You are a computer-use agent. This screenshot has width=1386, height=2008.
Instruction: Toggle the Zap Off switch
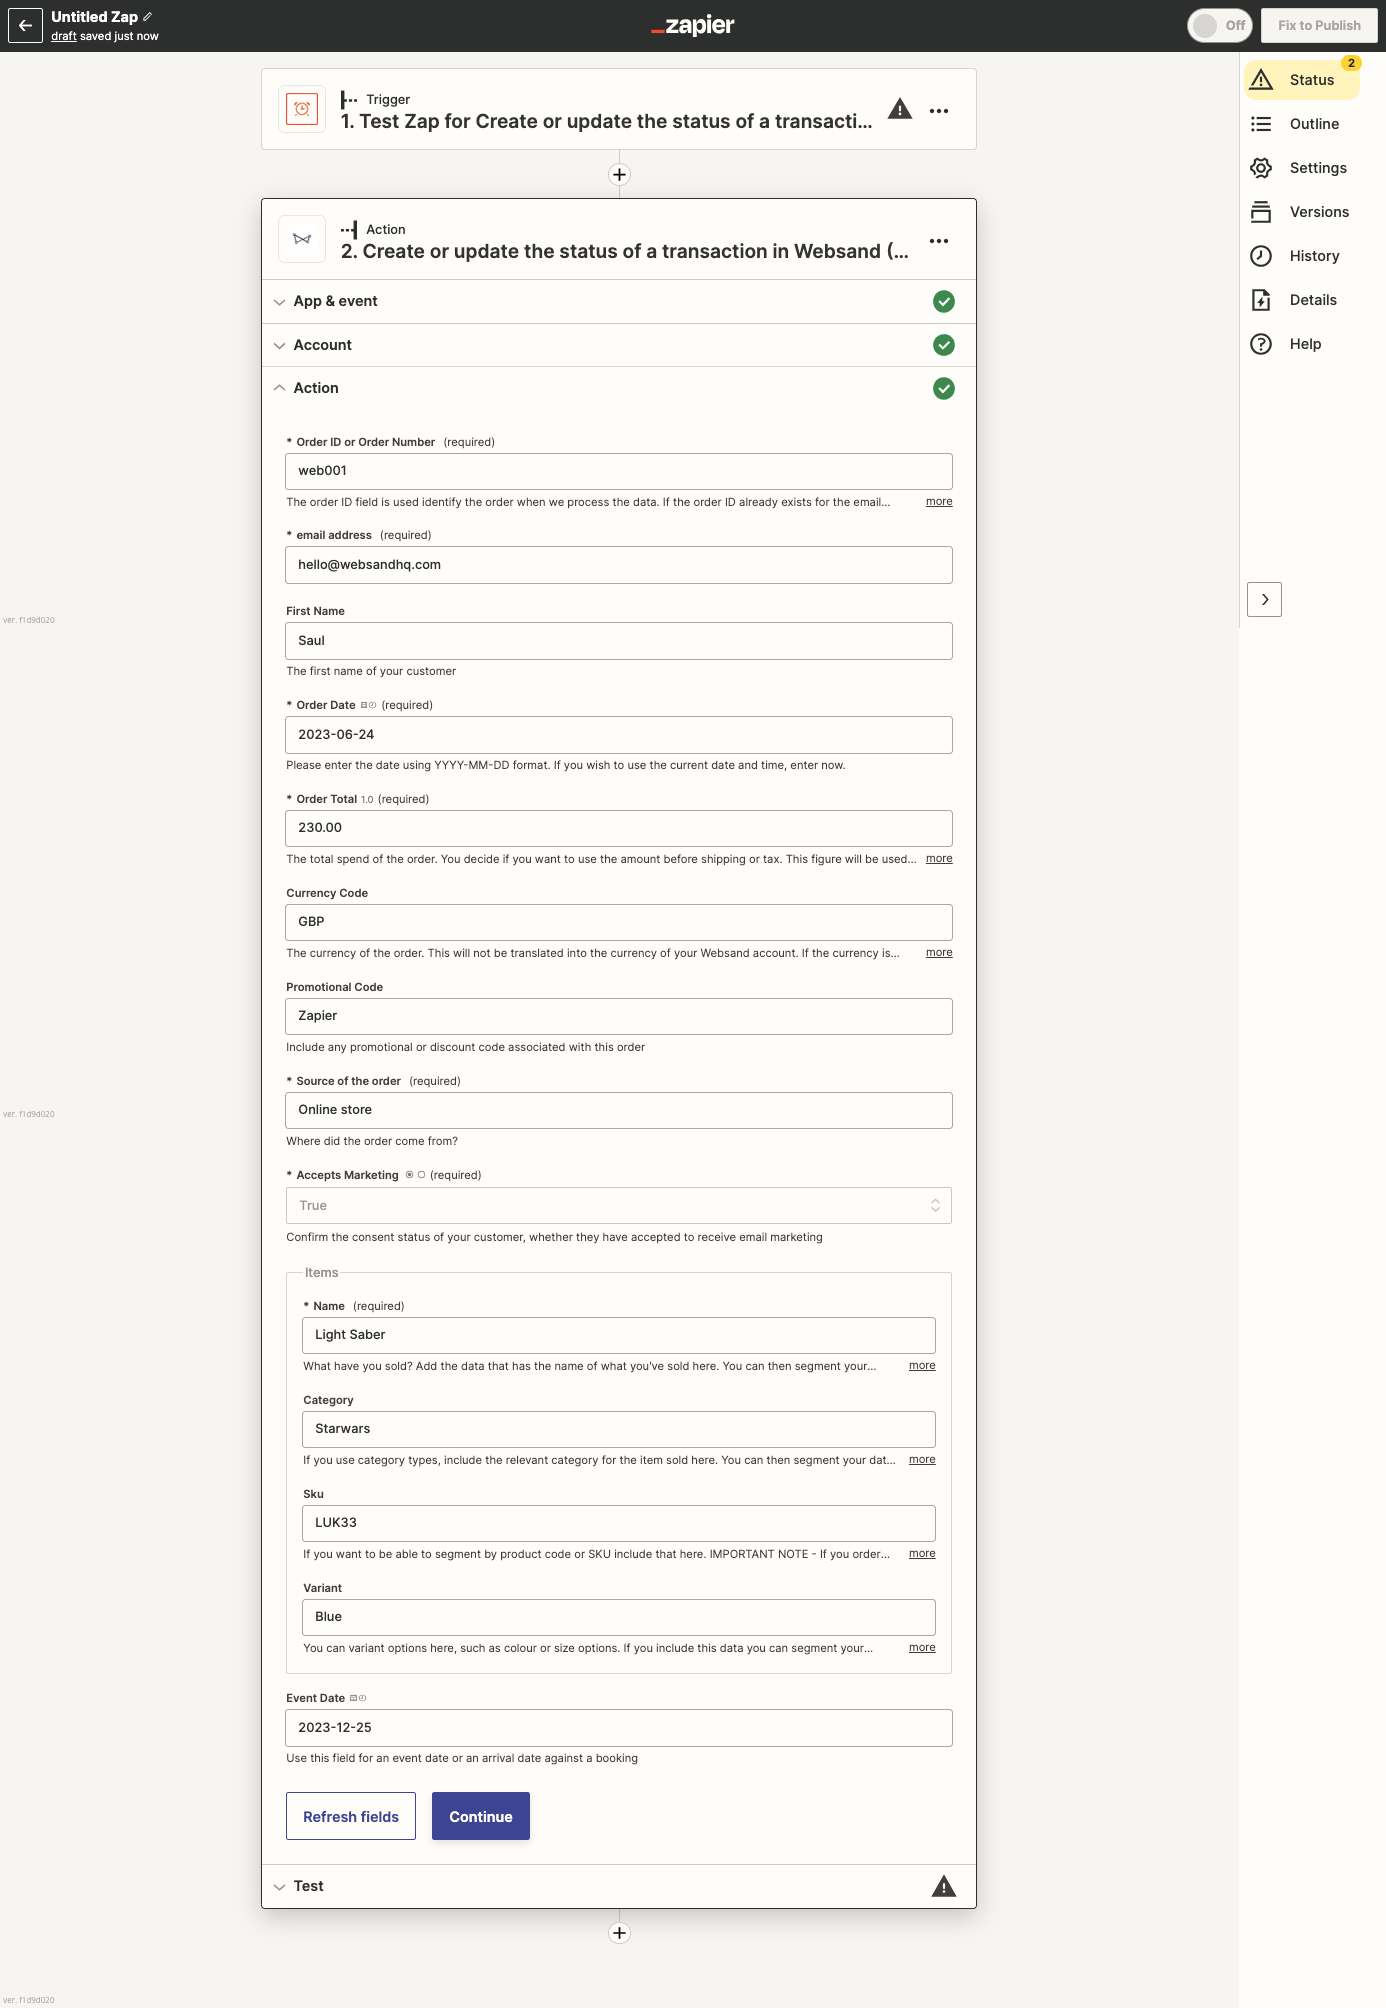tap(1219, 25)
